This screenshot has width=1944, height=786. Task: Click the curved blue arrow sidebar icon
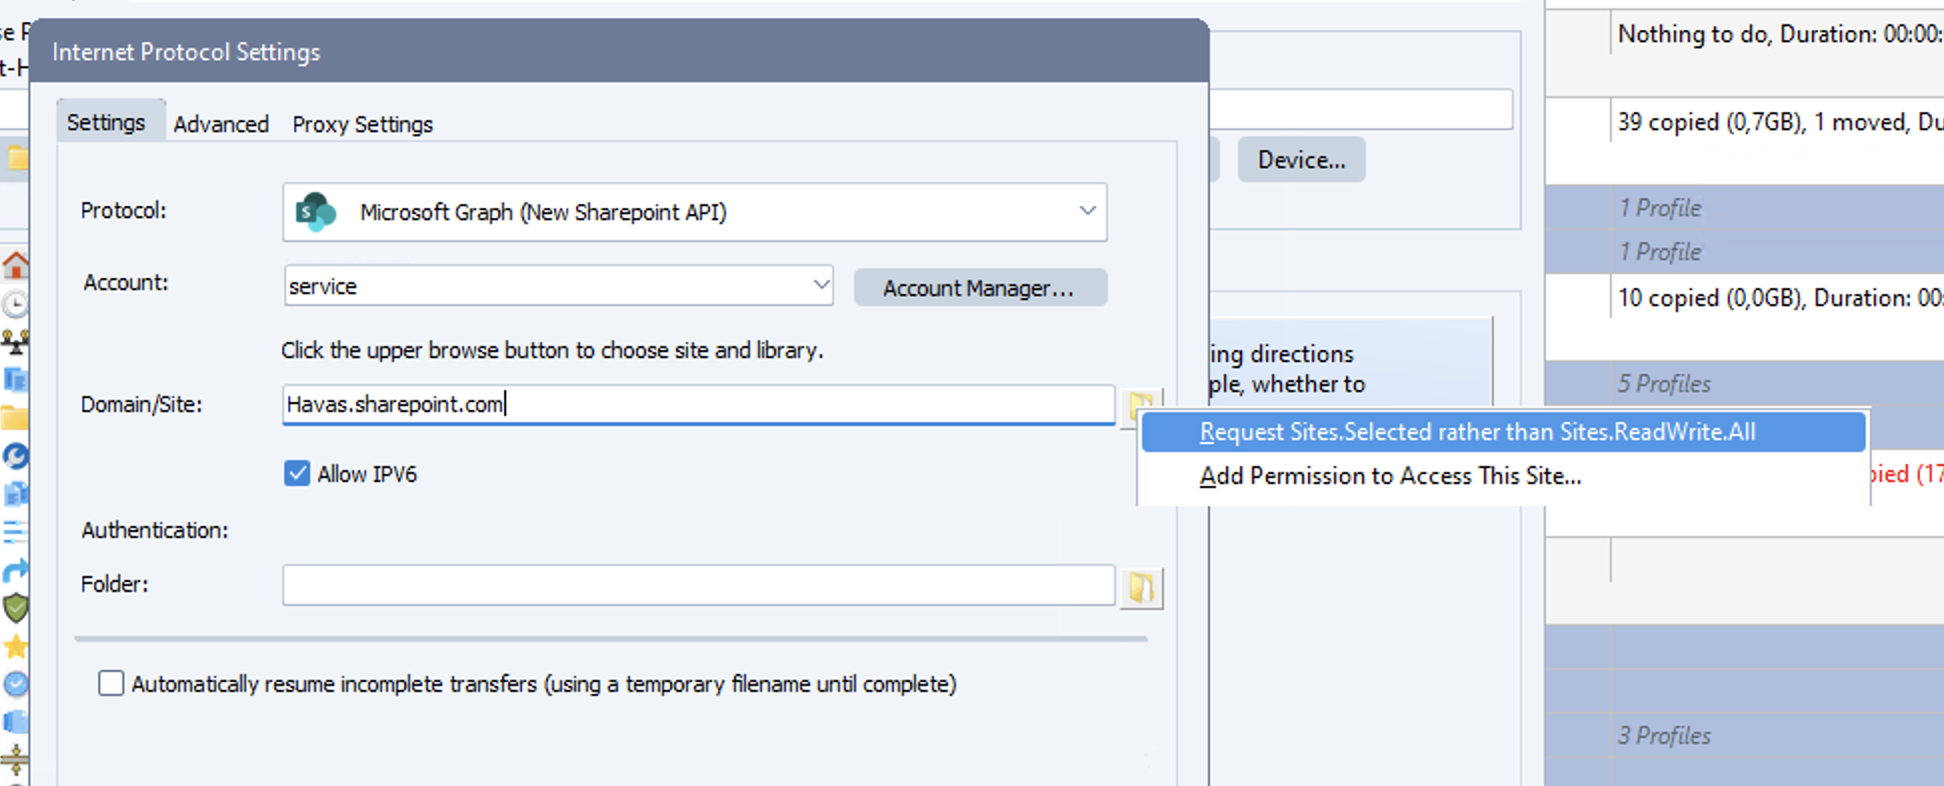coord(15,570)
